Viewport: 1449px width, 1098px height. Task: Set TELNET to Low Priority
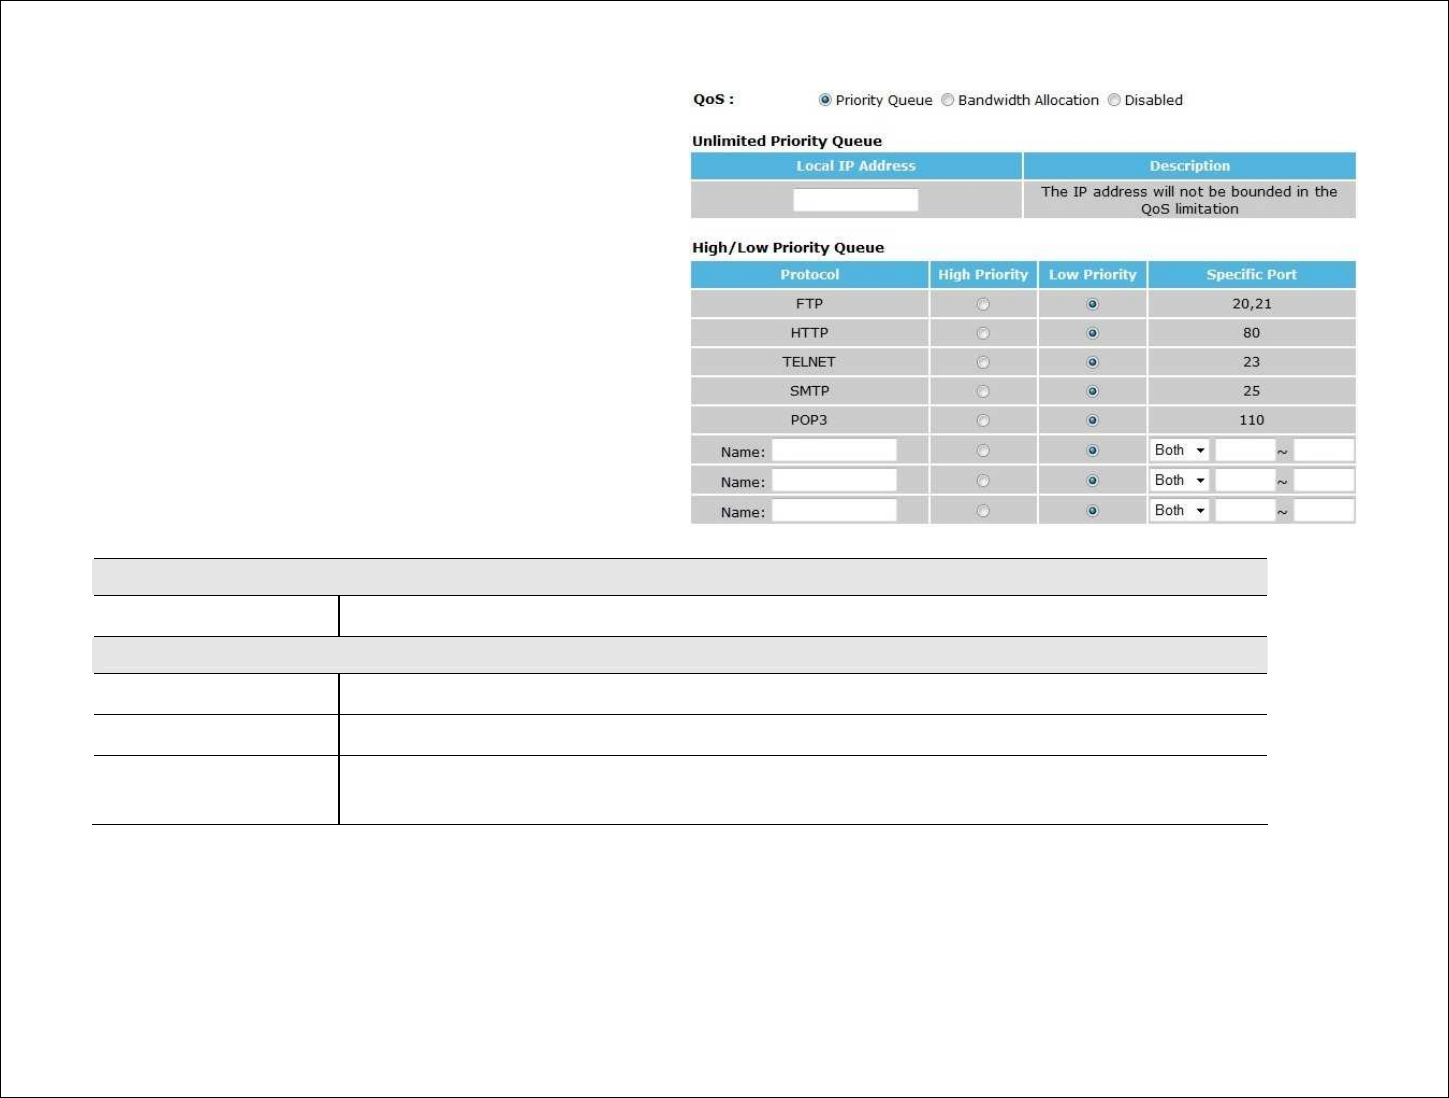1092,362
